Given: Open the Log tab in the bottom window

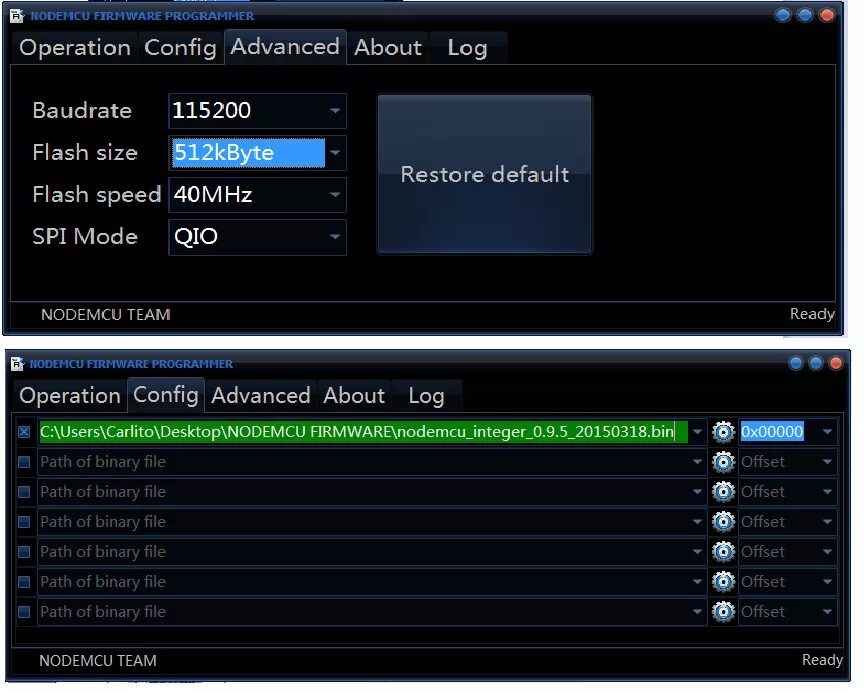Looking at the screenshot, I should pyautogui.click(x=426, y=396).
